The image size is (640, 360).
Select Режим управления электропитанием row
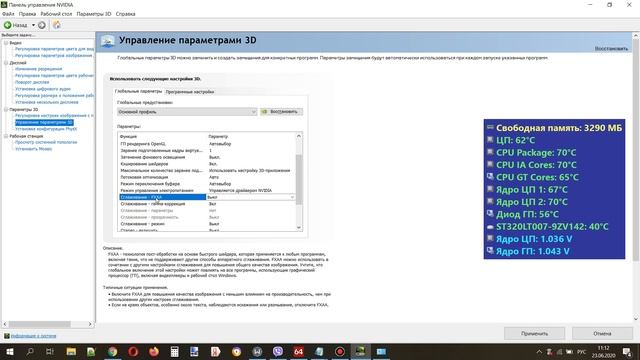[x=207, y=191]
